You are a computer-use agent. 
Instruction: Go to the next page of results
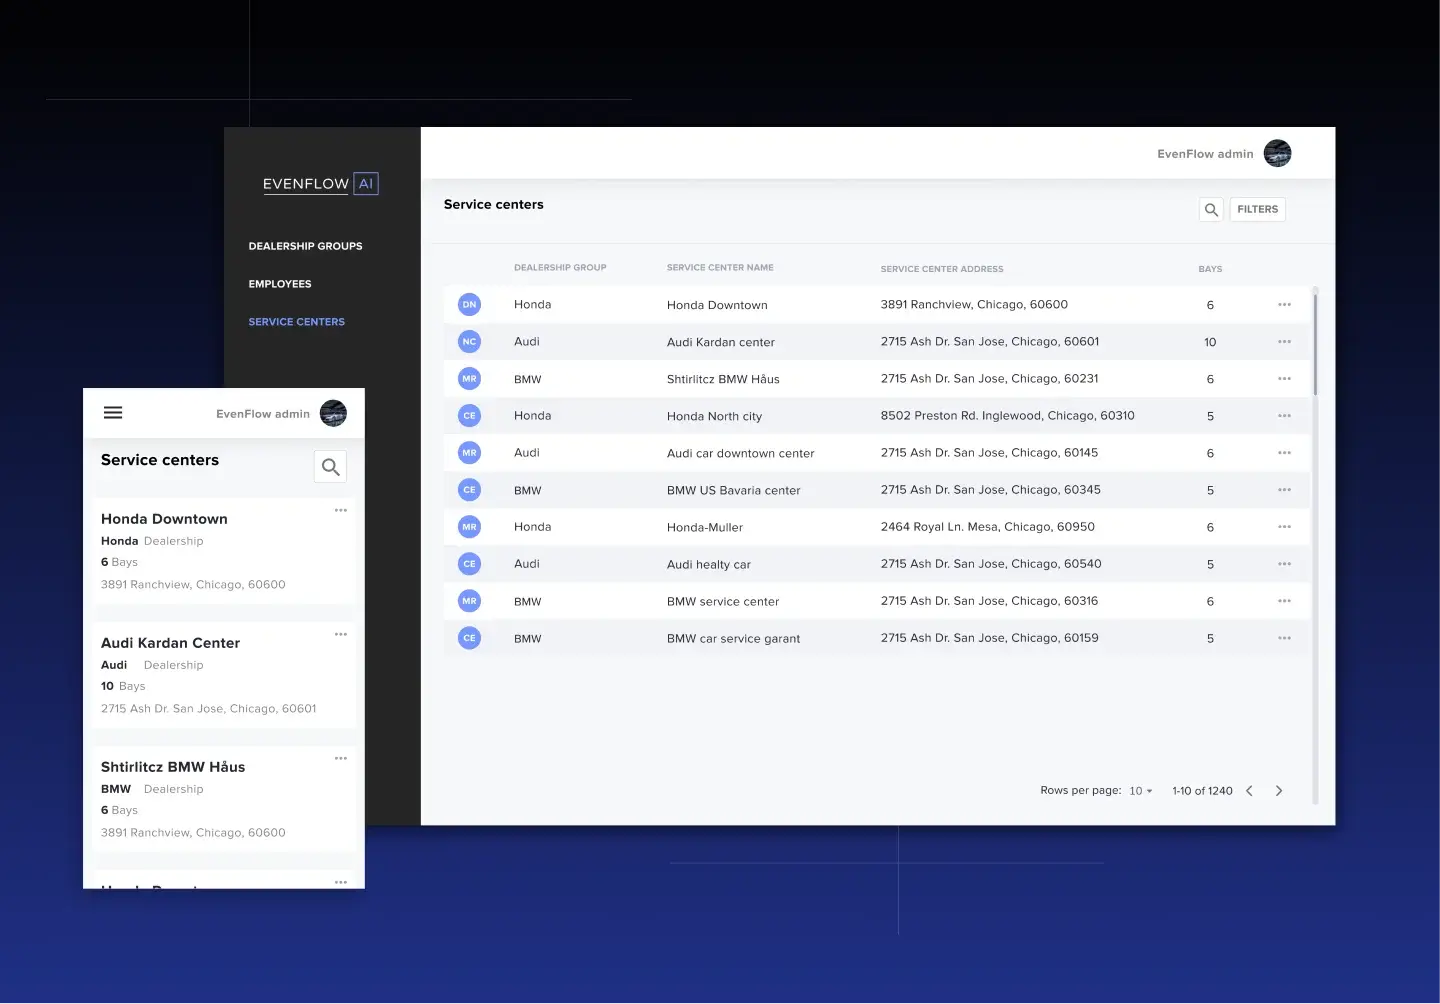(x=1279, y=791)
